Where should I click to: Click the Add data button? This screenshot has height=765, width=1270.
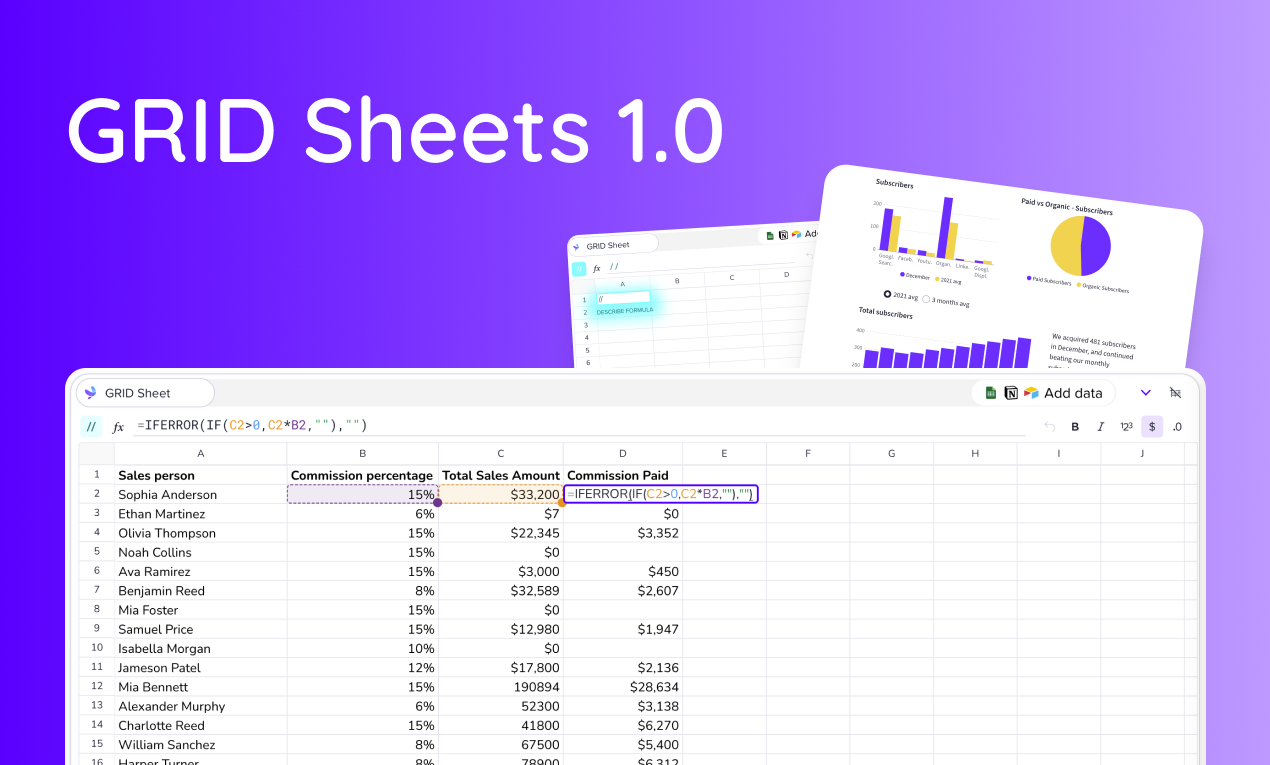pos(1073,393)
